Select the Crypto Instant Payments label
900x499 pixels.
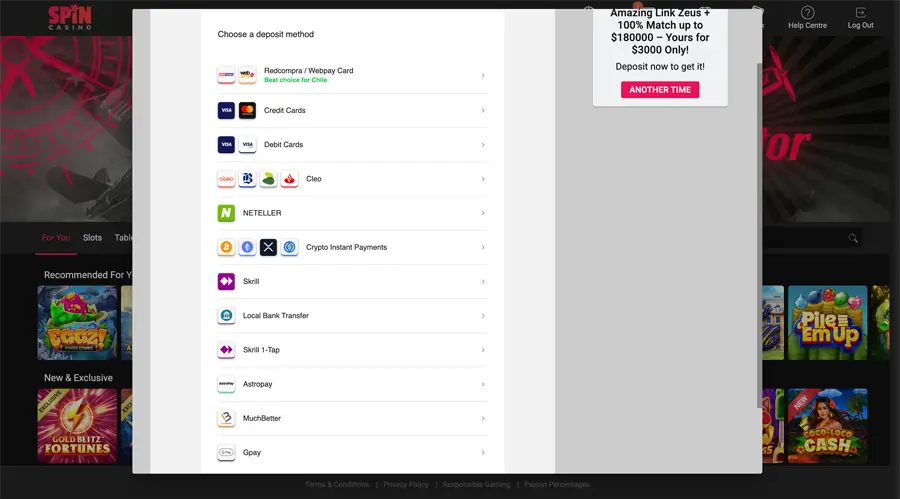347,247
